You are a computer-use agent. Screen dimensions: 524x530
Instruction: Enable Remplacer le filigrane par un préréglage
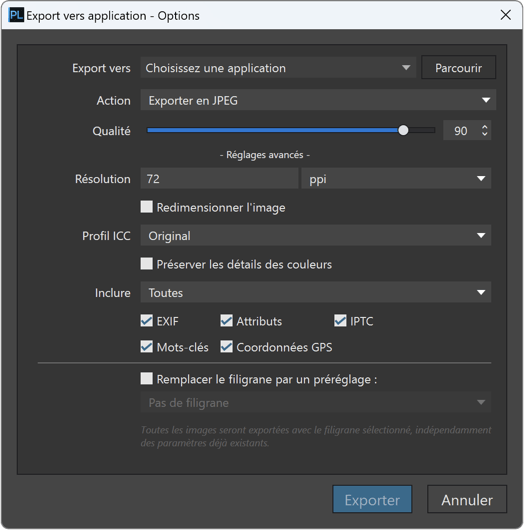click(146, 379)
